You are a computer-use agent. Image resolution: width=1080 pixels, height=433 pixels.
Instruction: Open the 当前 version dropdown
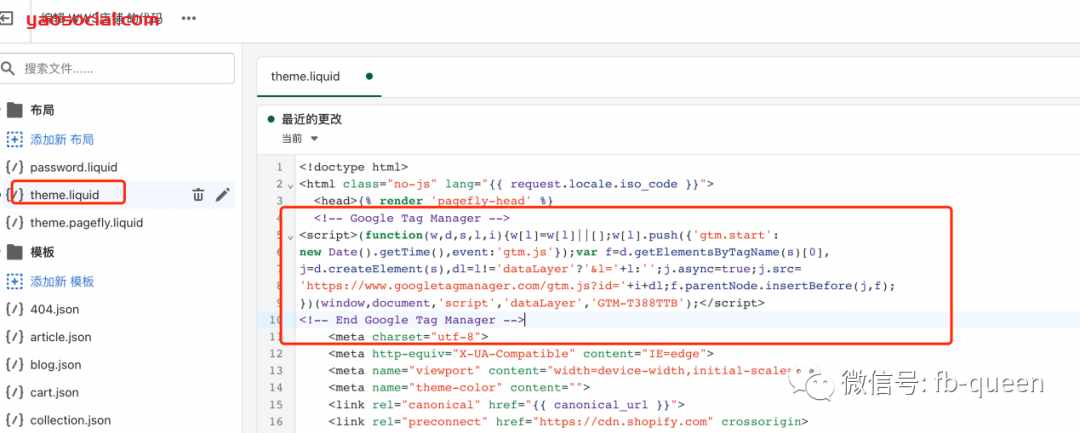(x=300, y=138)
